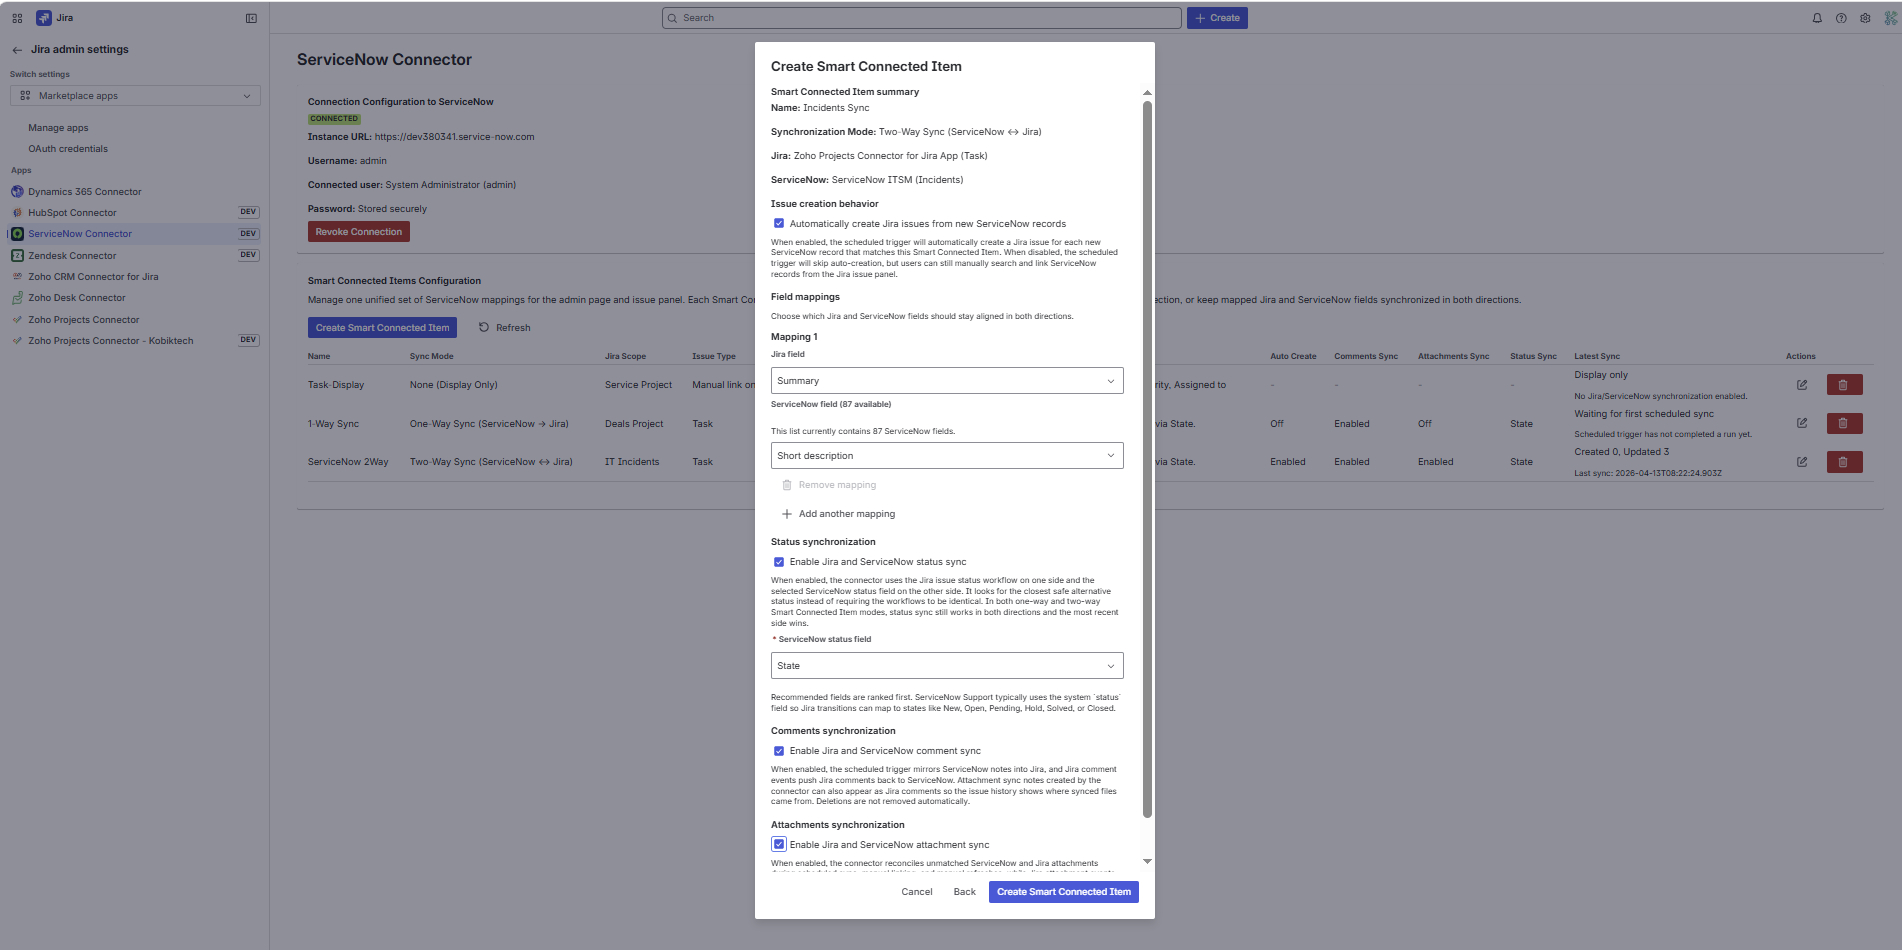Click the IT Incidents Jira scope cell
The height and width of the screenshot is (950, 1902).
[632, 462]
